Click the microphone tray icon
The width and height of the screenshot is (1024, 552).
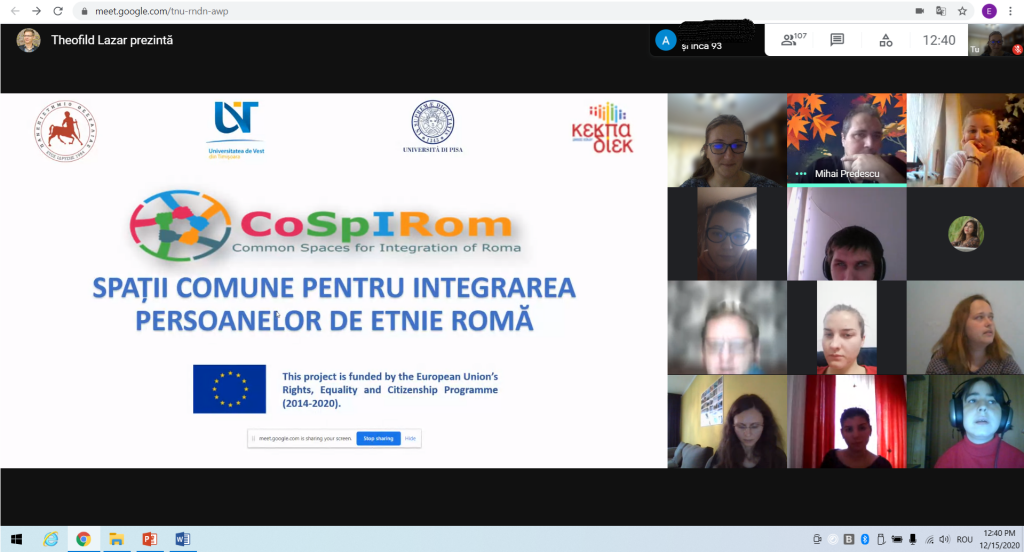point(912,539)
